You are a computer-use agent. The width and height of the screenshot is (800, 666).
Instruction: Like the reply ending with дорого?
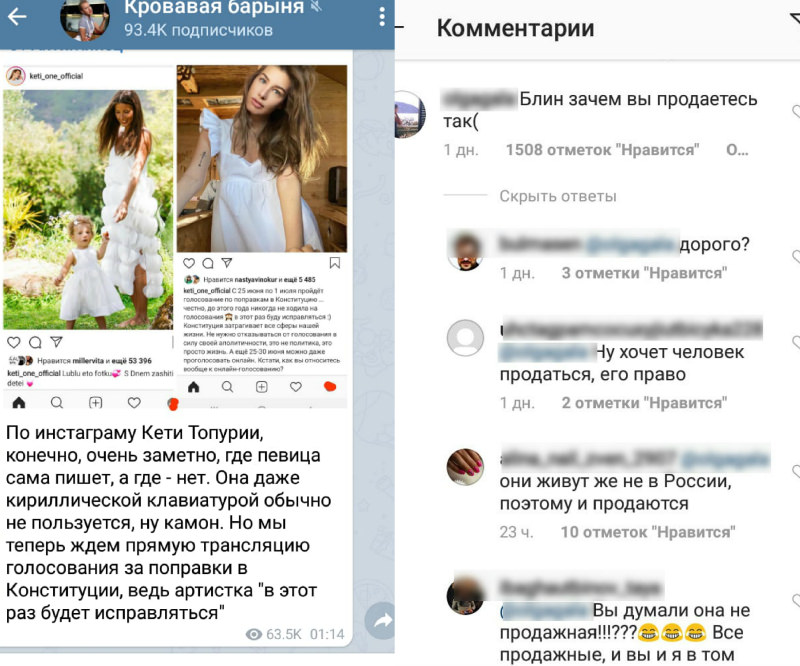pos(795,256)
